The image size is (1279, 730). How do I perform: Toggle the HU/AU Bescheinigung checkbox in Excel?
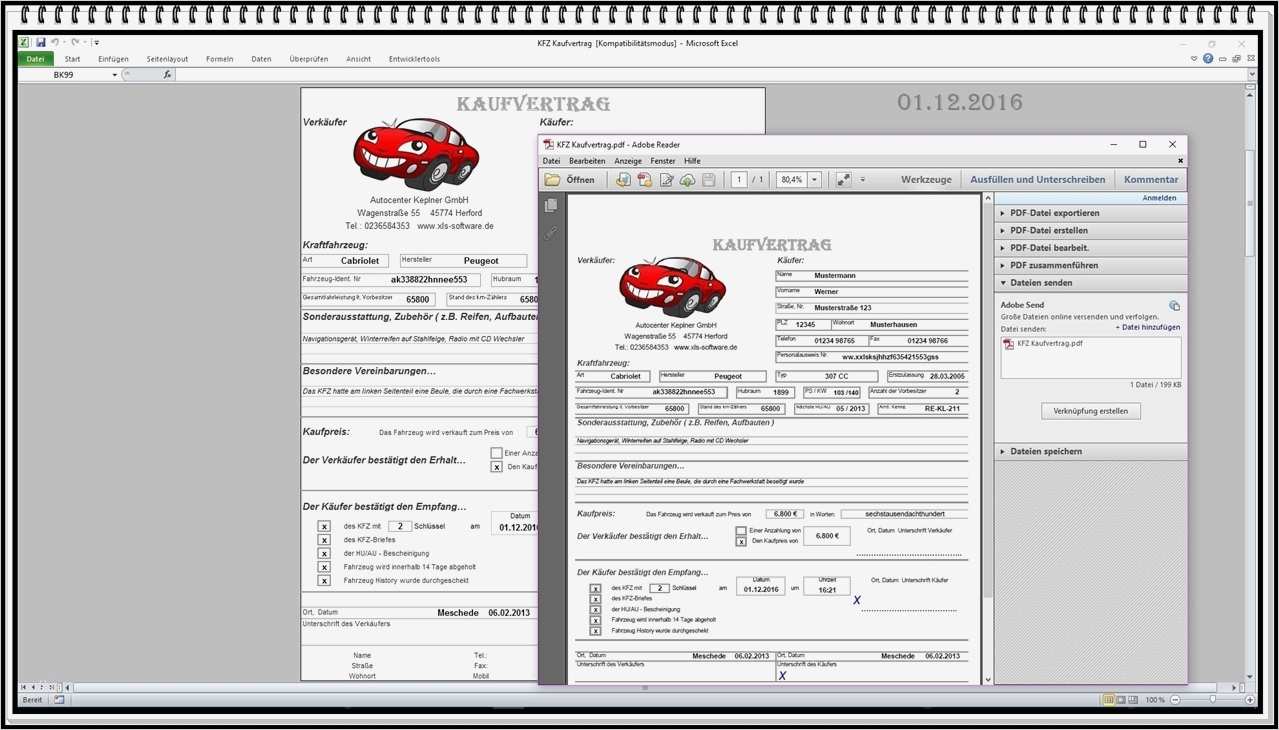pos(324,553)
